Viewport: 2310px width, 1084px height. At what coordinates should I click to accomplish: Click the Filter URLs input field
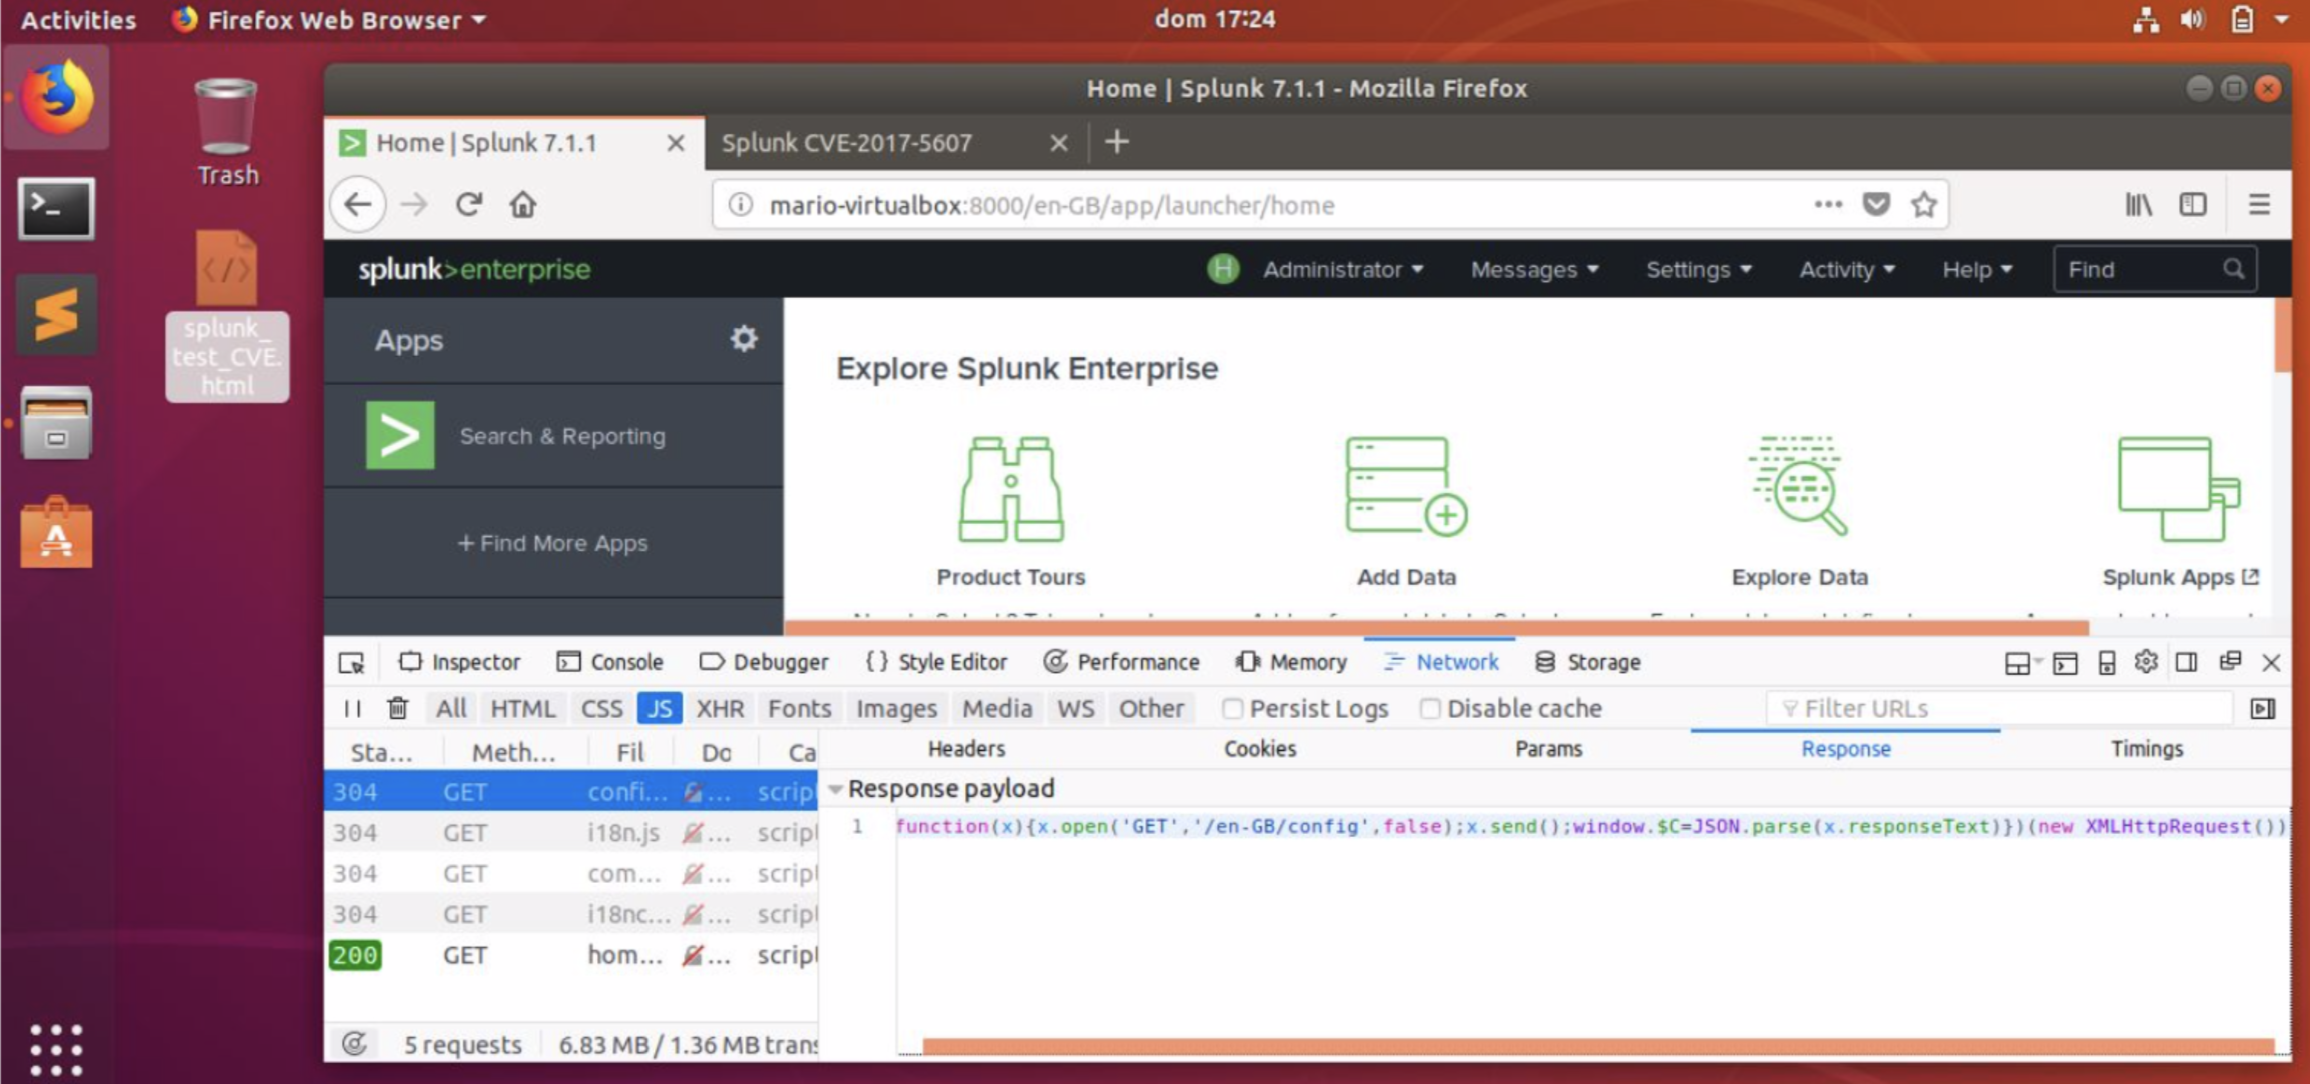click(2000, 708)
